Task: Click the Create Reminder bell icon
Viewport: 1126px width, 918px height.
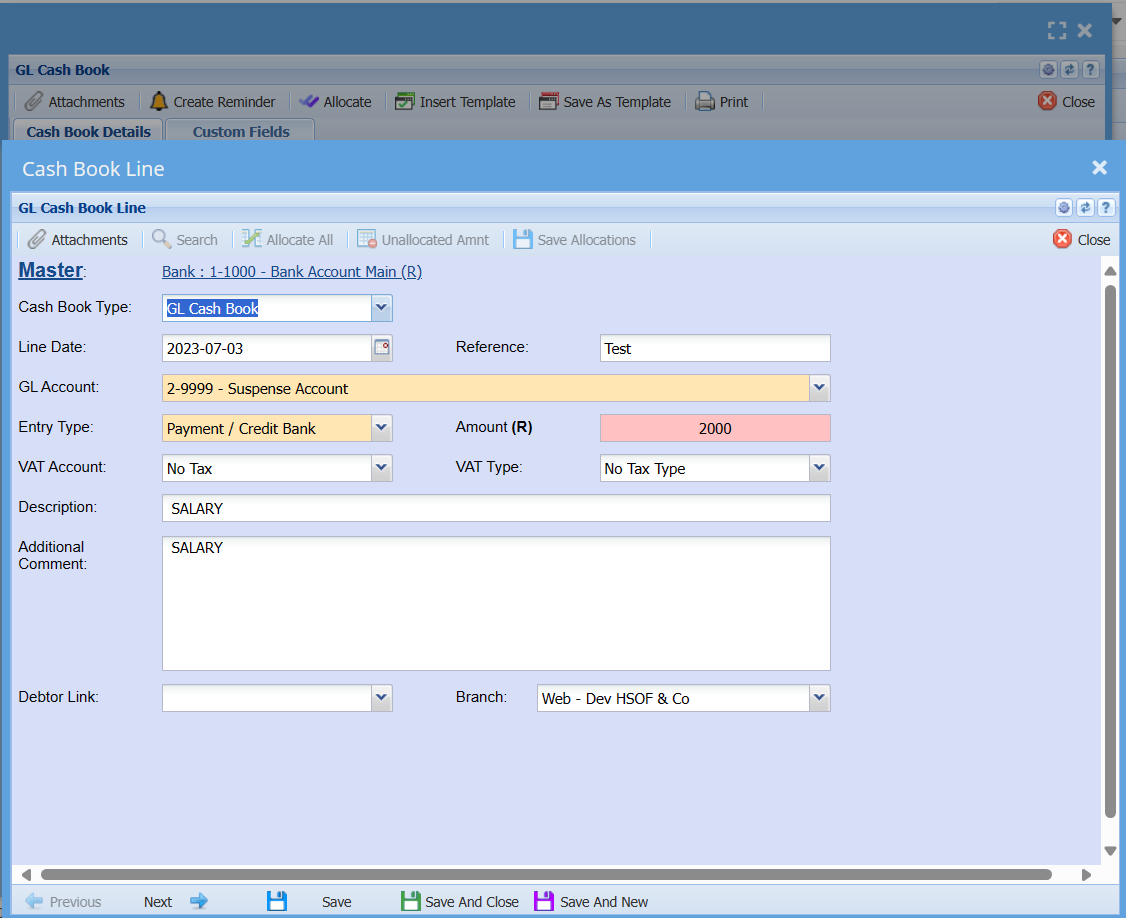Action: tap(159, 102)
